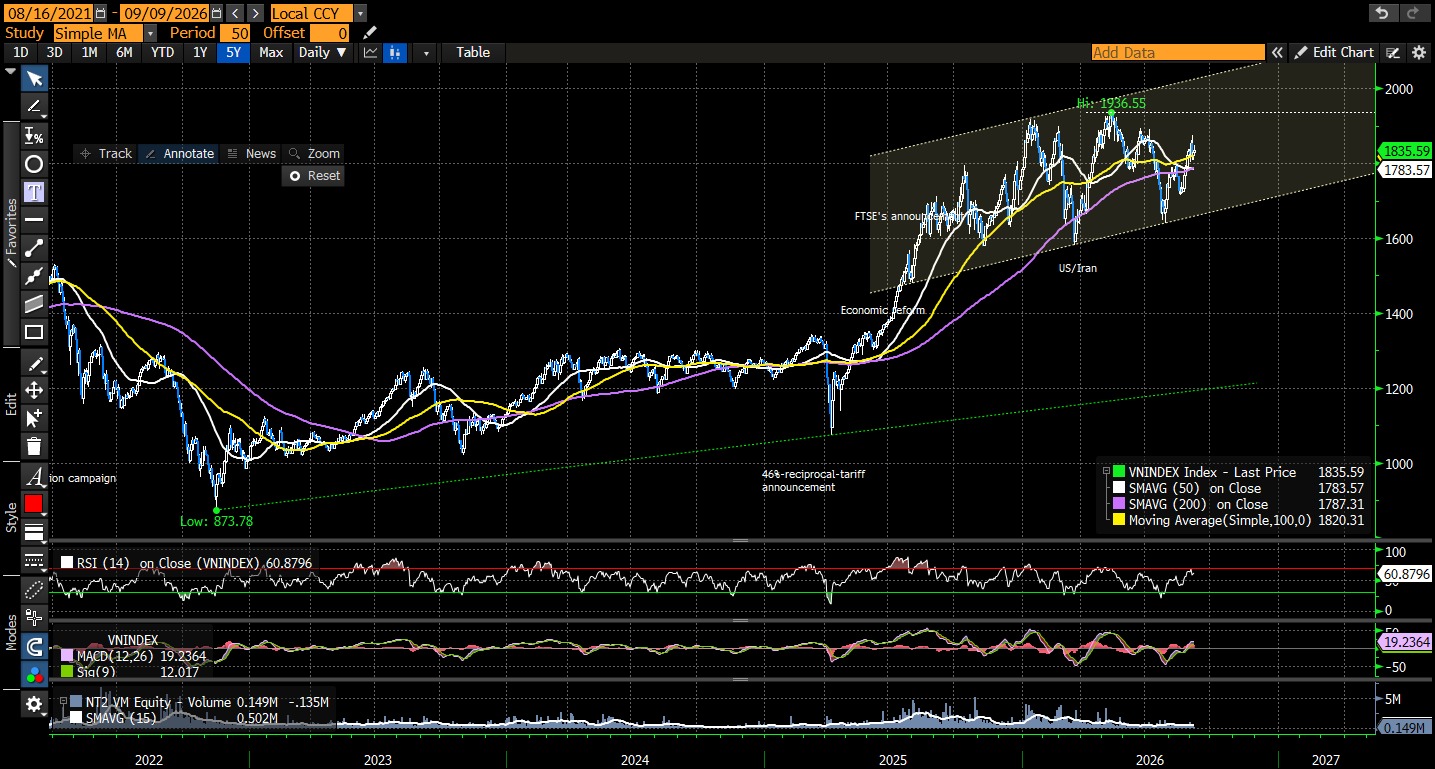Switch to candlestick bar chart type
This screenshot has width=1435, height=769.
396,52
